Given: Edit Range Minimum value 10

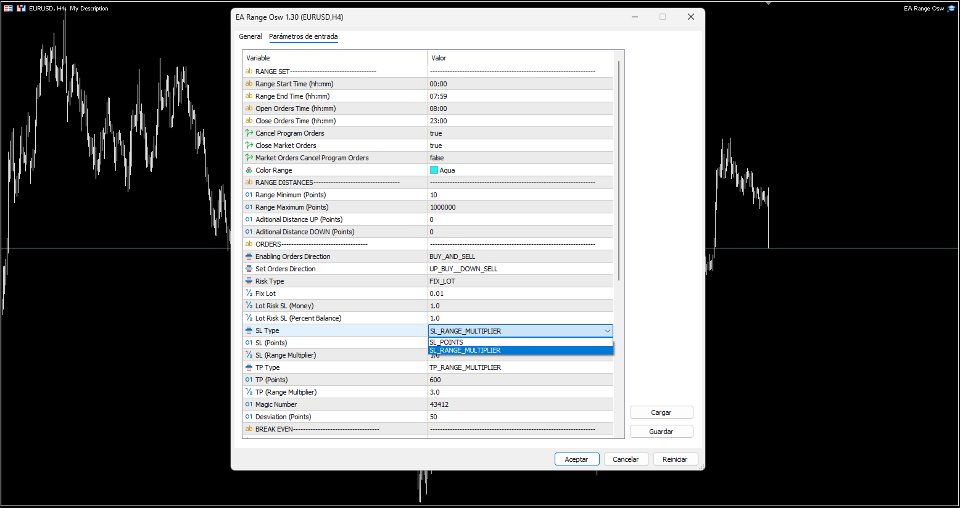Looking at the screenshot, I should tap(520, 195).
